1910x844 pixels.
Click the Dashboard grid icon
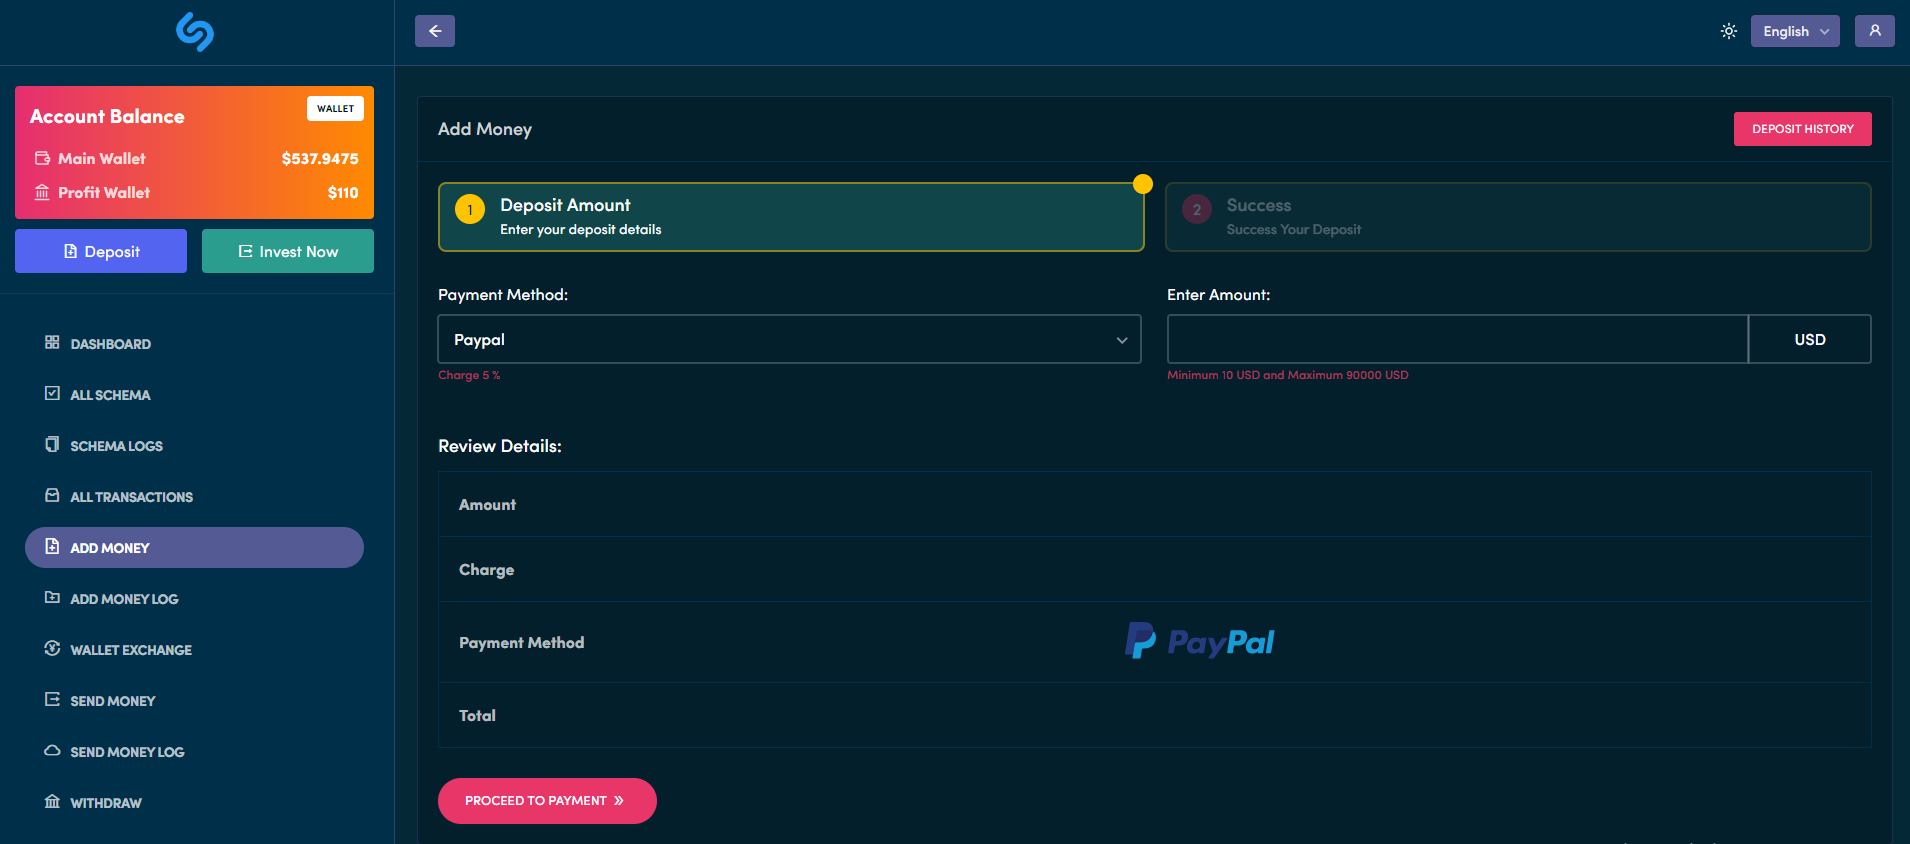point(52,343)
